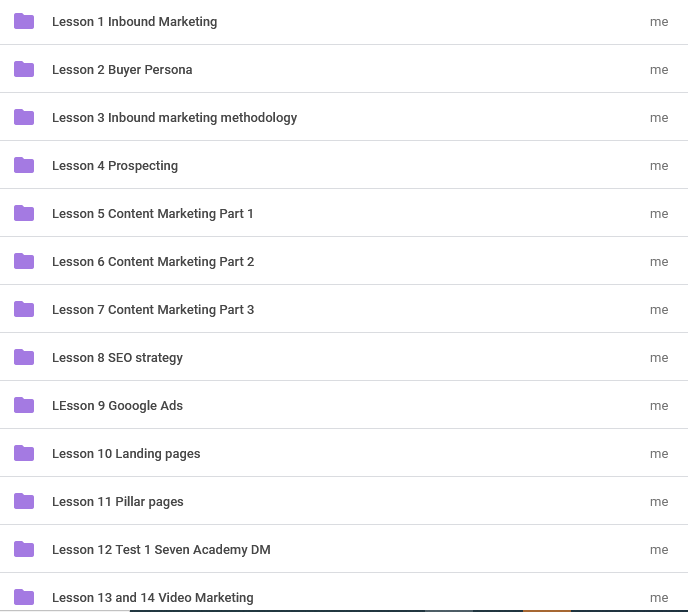Select the Lesson 8 SEO strategy name
Viewport: 688px width, 612px height.
(117, 357)
